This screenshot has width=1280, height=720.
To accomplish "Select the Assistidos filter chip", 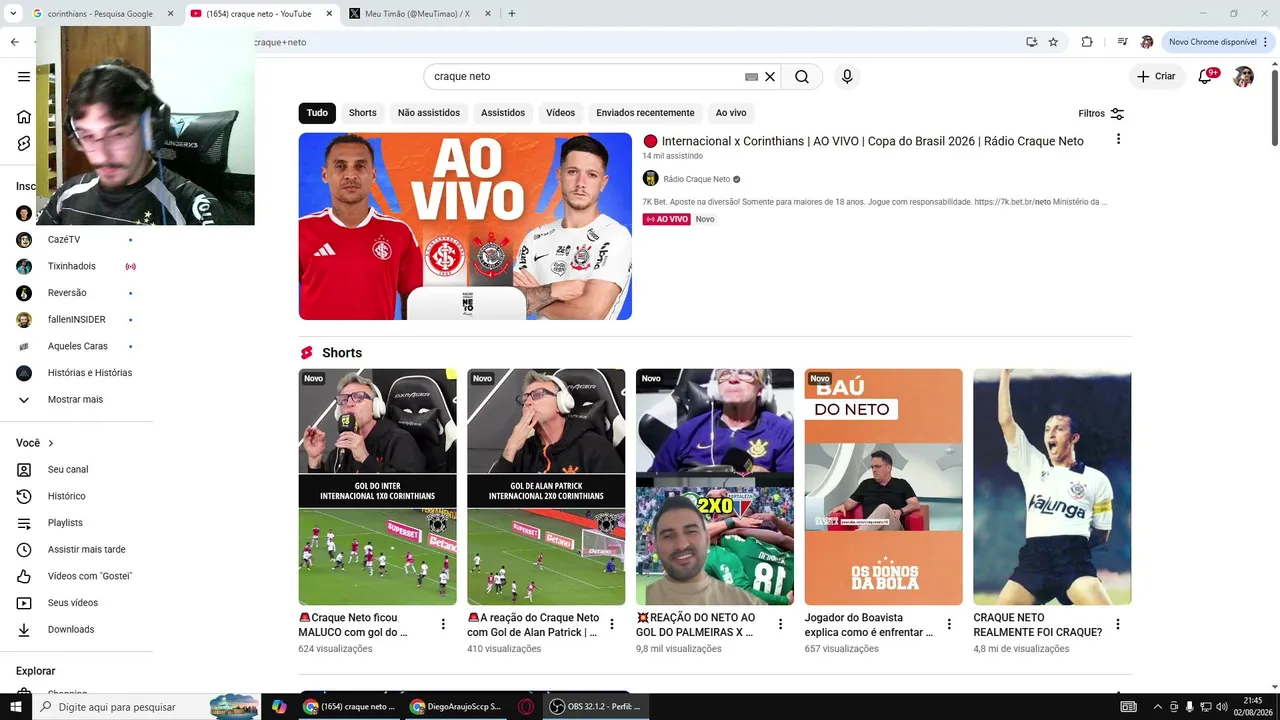I will [x=503, y=113].
